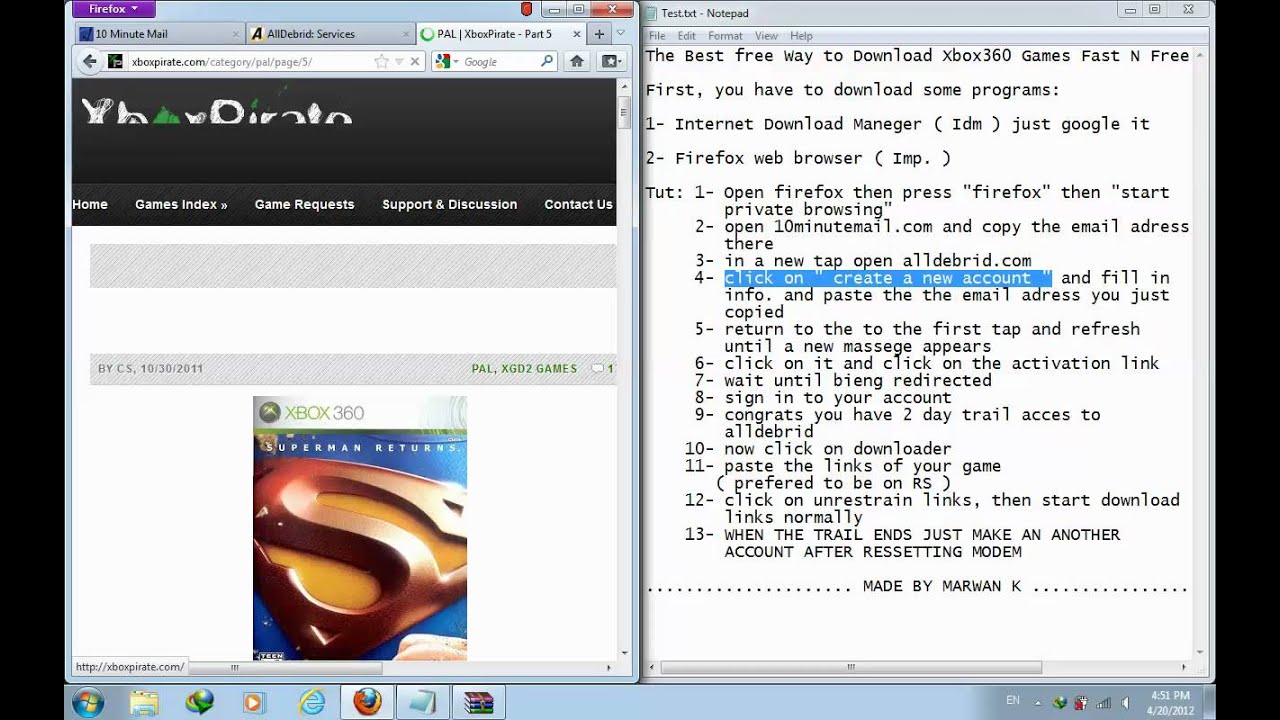Click the Firefox vertical scrollbar thumb

point(625,112)
